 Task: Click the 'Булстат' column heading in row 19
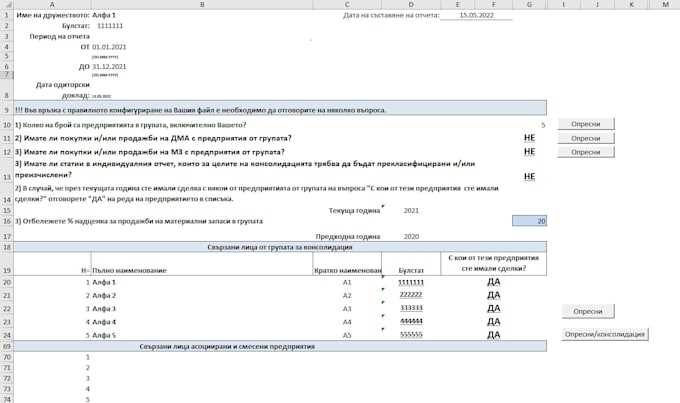[x=411, y=271]
